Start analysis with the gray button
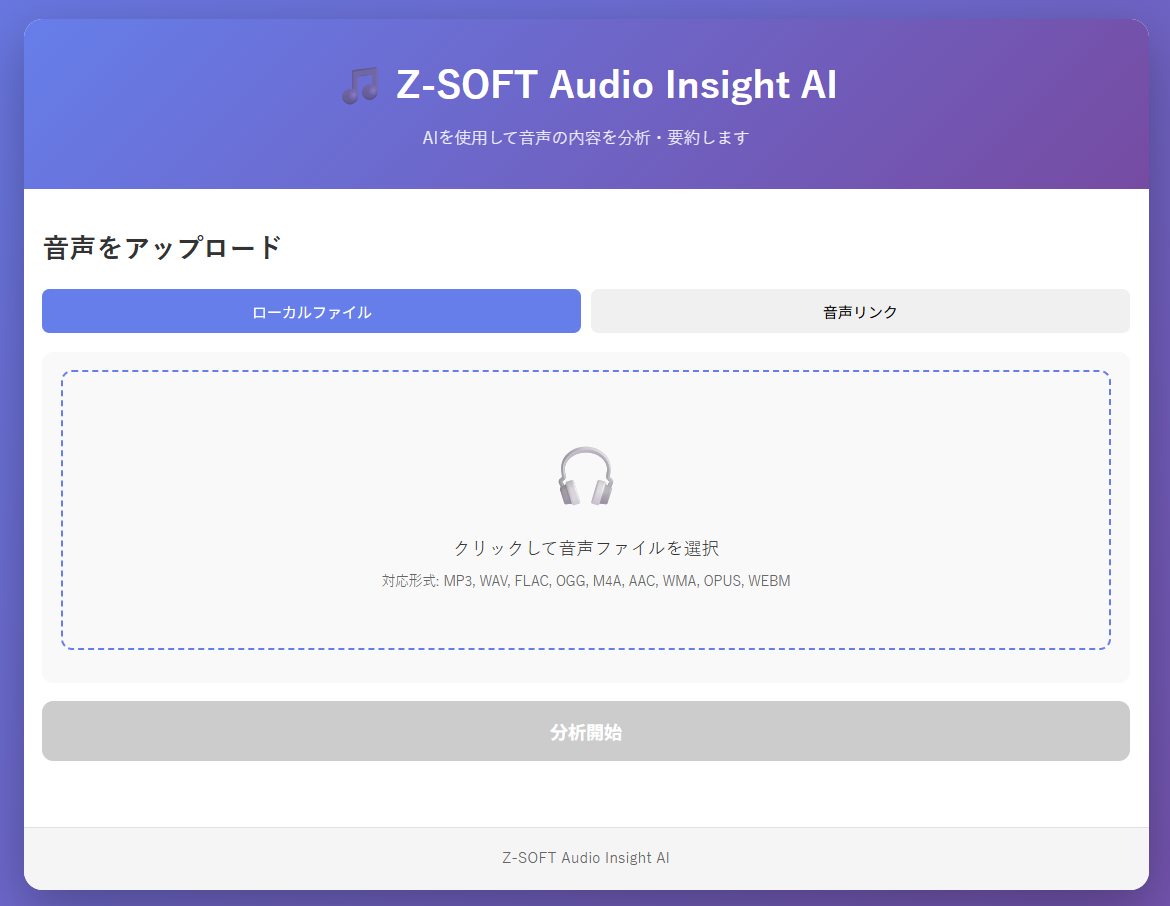Image resolution: width=1170 pixels, height=906 pixels. [x=585, y=731]
